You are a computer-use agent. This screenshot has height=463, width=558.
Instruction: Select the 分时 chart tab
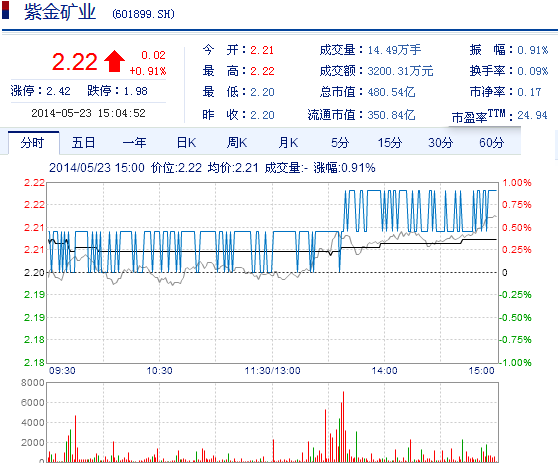click(x=33, y=143)
